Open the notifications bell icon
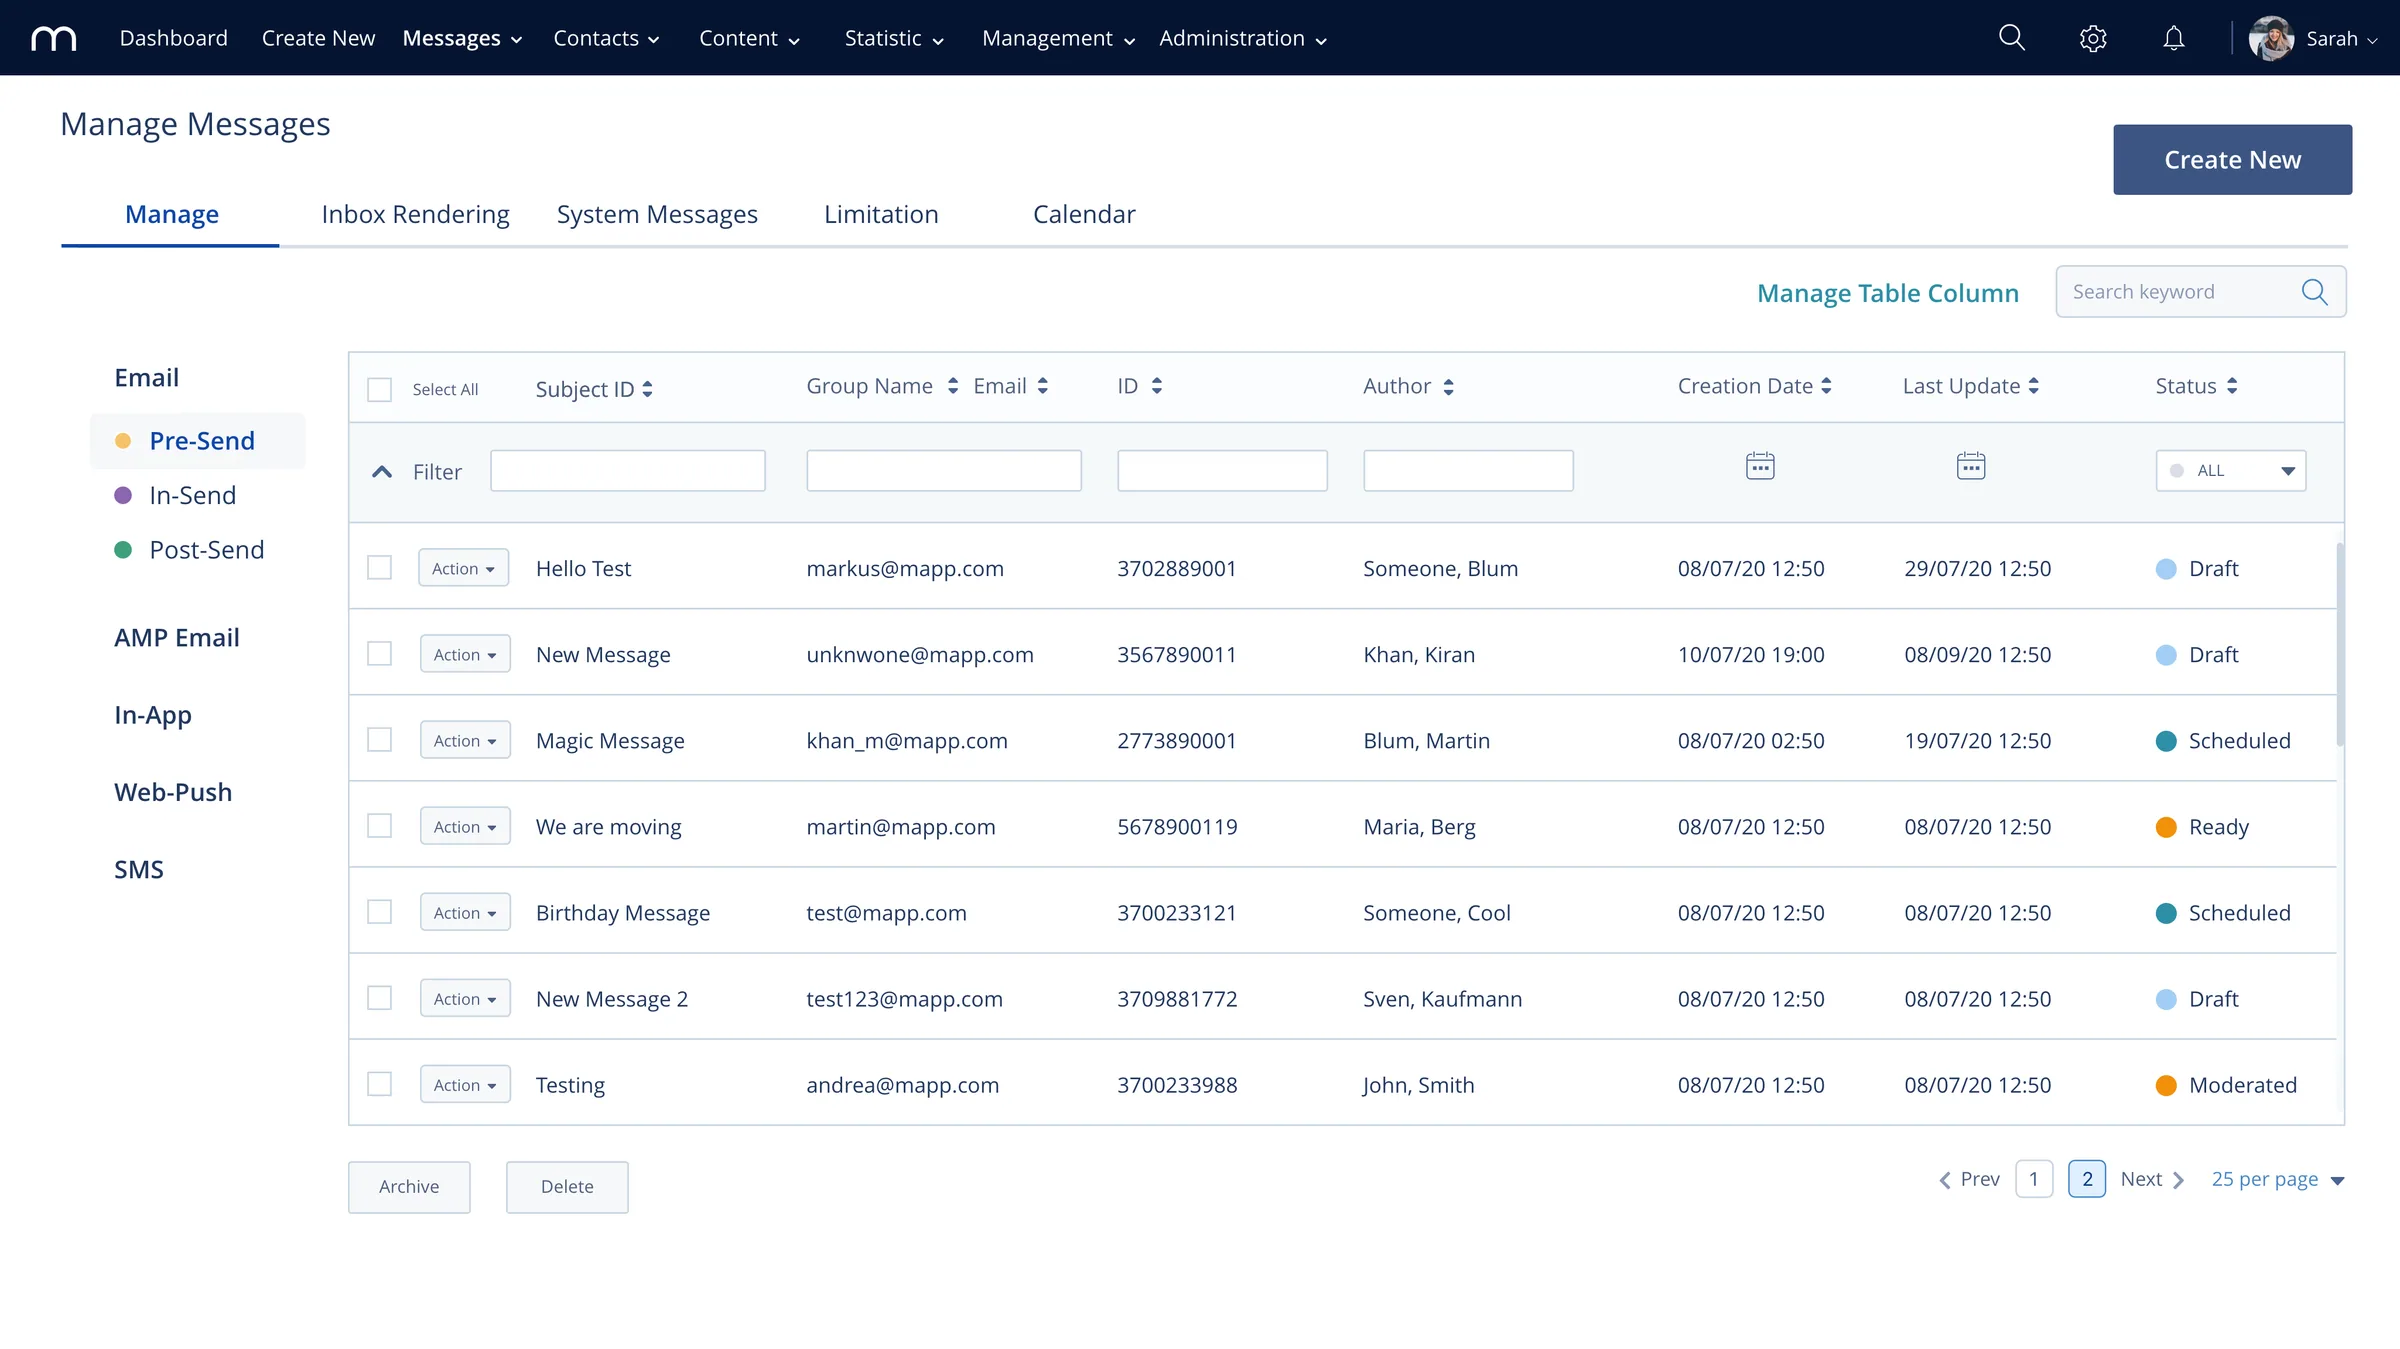The height and width of the screenshot is (1349, 2400). point(2174,38)
